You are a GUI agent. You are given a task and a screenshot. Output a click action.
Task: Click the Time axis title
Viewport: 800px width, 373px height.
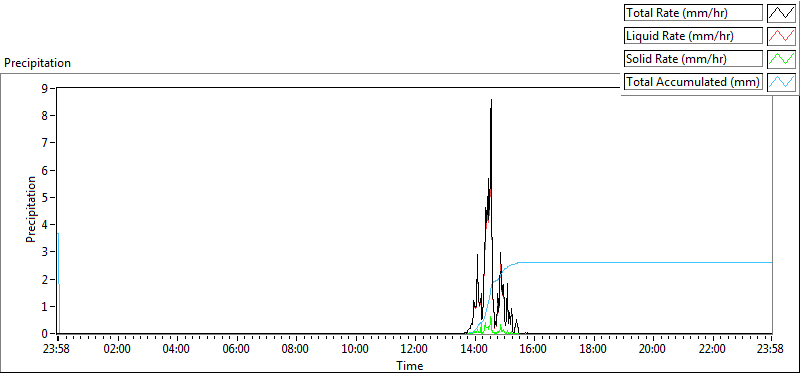410,365
